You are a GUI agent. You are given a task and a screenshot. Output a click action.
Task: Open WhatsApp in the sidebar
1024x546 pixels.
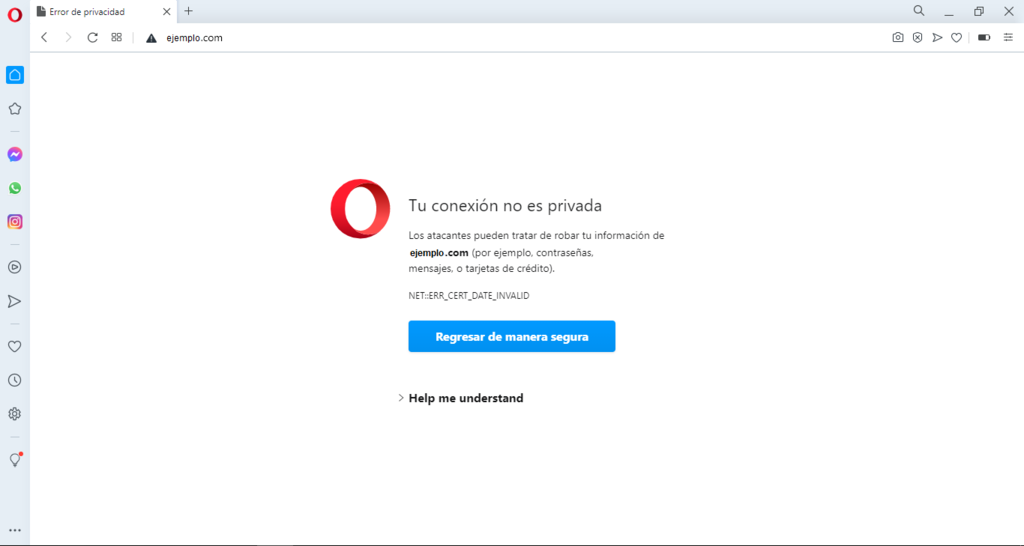tap(14, 188)
